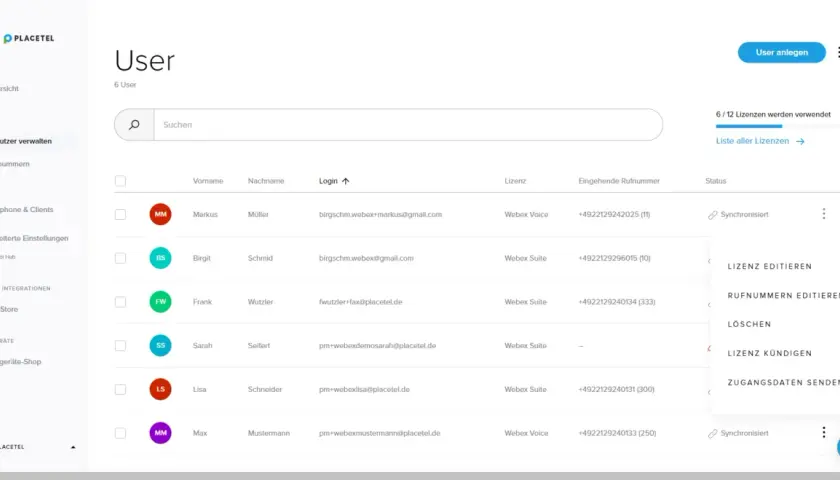Choose Rufnummern editieren from context menu
Screen dimensions: 840x480
(783, 295)
